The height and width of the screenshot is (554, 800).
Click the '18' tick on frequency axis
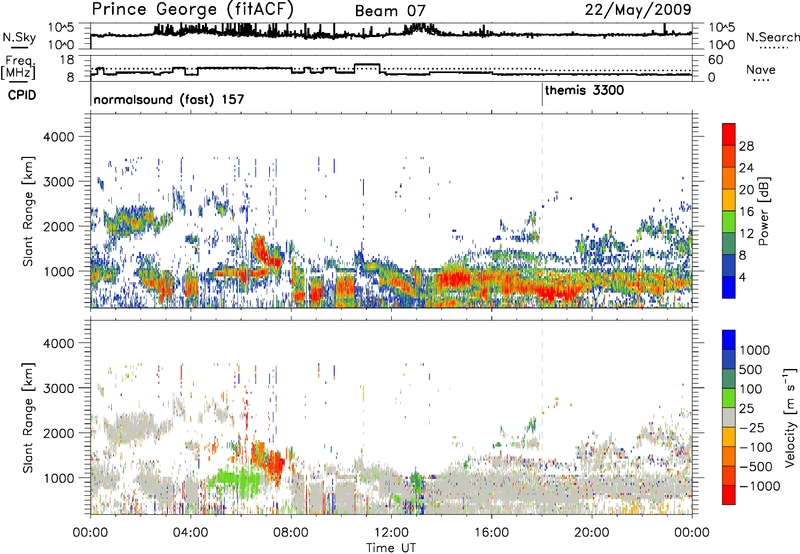click(68, 60)
